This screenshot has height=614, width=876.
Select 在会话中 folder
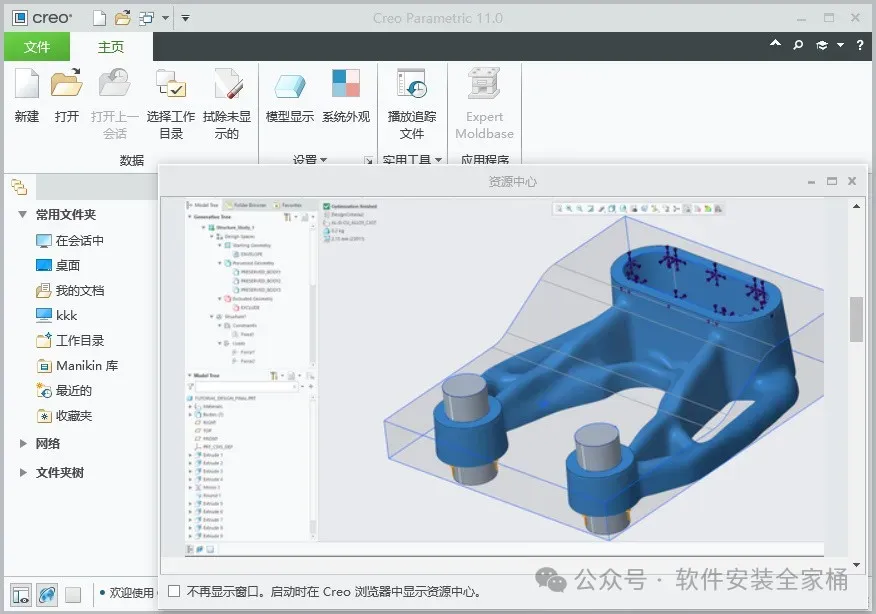(70, 241)
